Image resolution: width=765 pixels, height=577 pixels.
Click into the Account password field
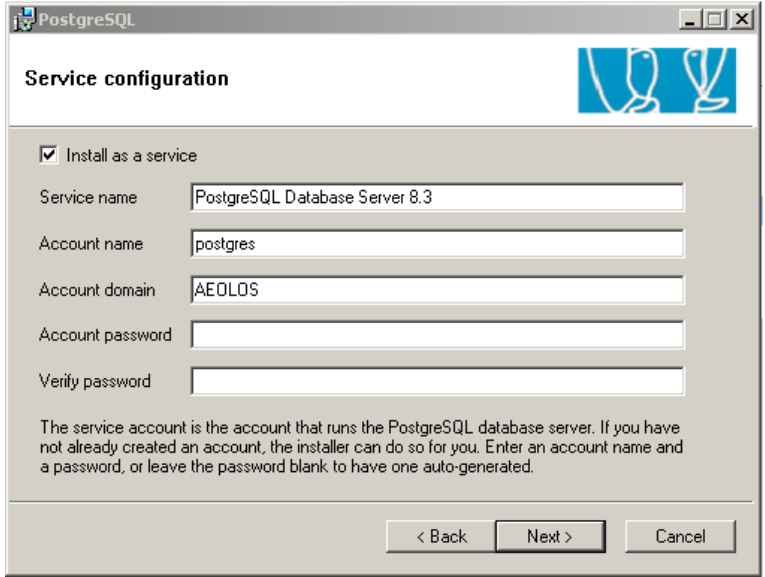click(437, 335)
